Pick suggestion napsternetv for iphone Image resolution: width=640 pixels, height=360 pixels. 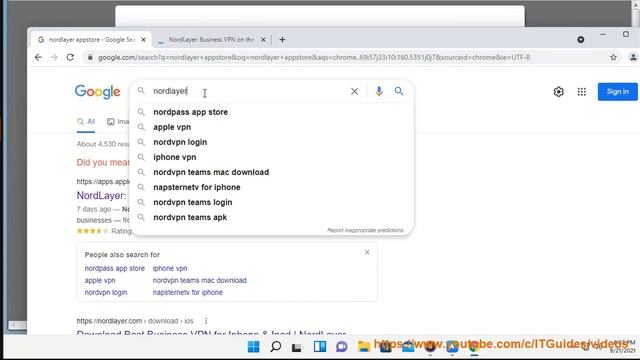click(197, 187)
